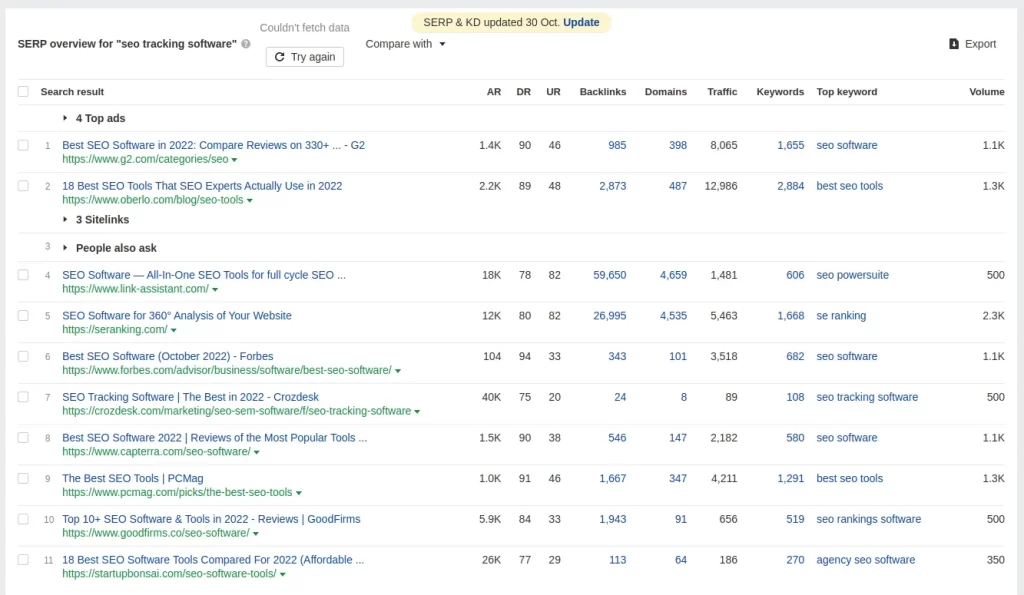Click top keyword seo rankings software
Image resolution: width=1024 pixels, height=595 pixels.
click(869, 519)
